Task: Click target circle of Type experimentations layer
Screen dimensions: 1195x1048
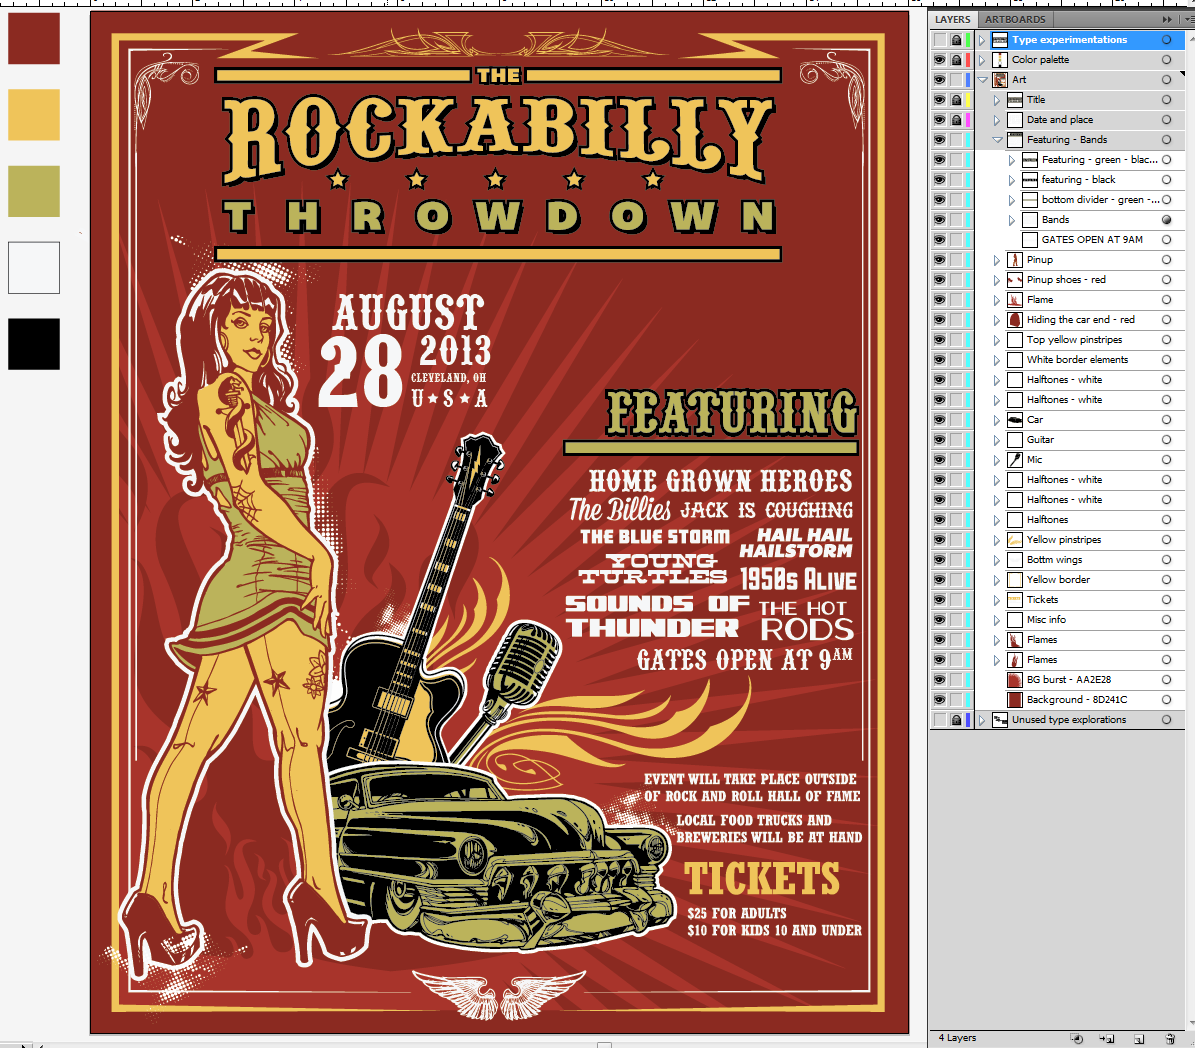Action: [x=1166, y=40]
